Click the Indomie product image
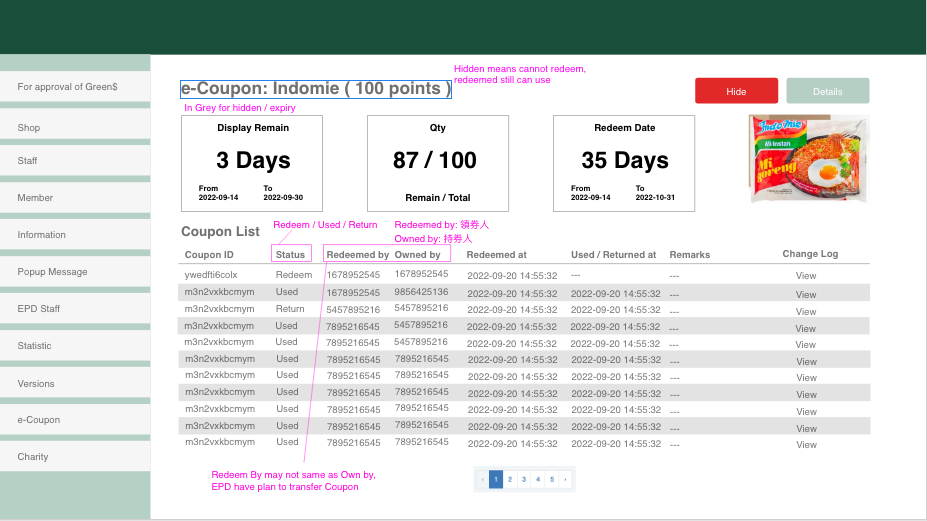Image resolution: width=927 pixels, height=521 pixels. pos(808,158)
